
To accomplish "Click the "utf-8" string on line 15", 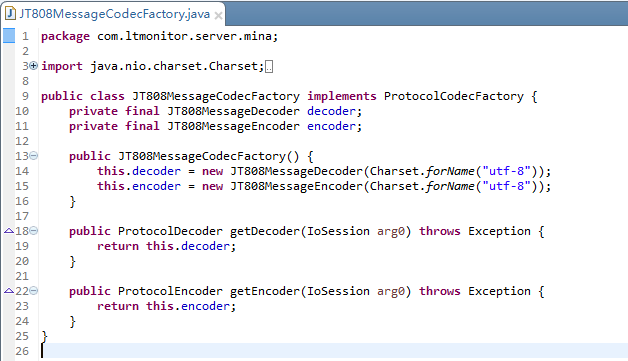I will coord(506,186).
